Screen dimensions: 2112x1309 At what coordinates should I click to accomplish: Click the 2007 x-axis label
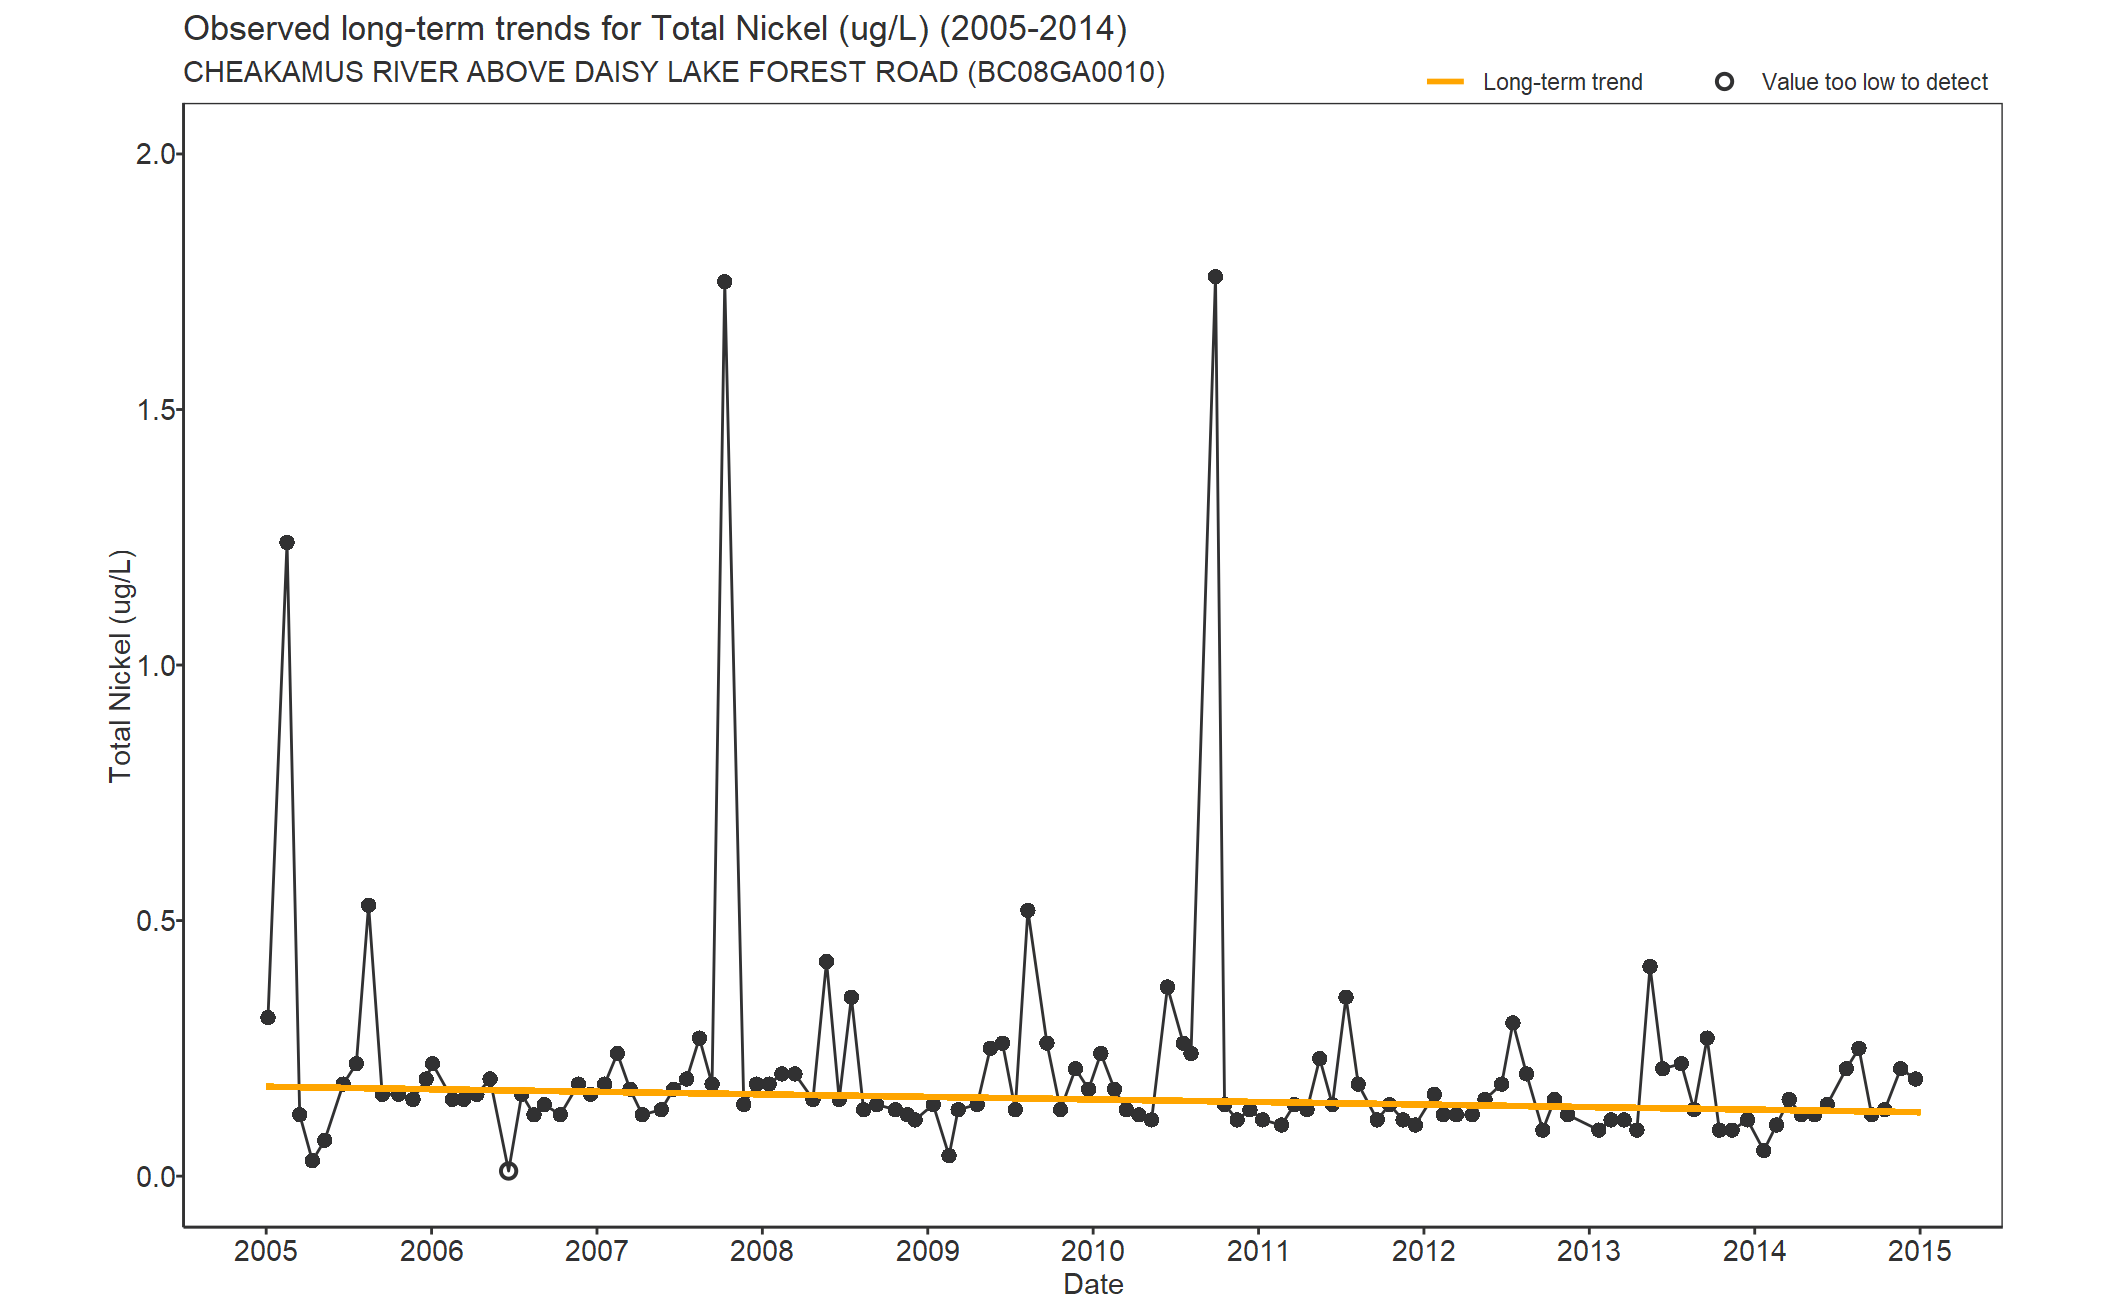597,1251
